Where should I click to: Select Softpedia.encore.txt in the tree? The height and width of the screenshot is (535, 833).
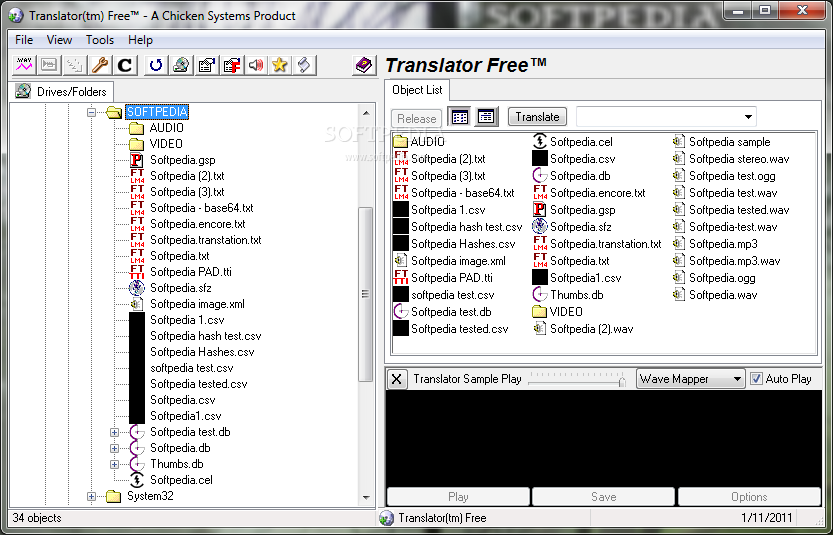pyautogui.click(x=198, y=224)
